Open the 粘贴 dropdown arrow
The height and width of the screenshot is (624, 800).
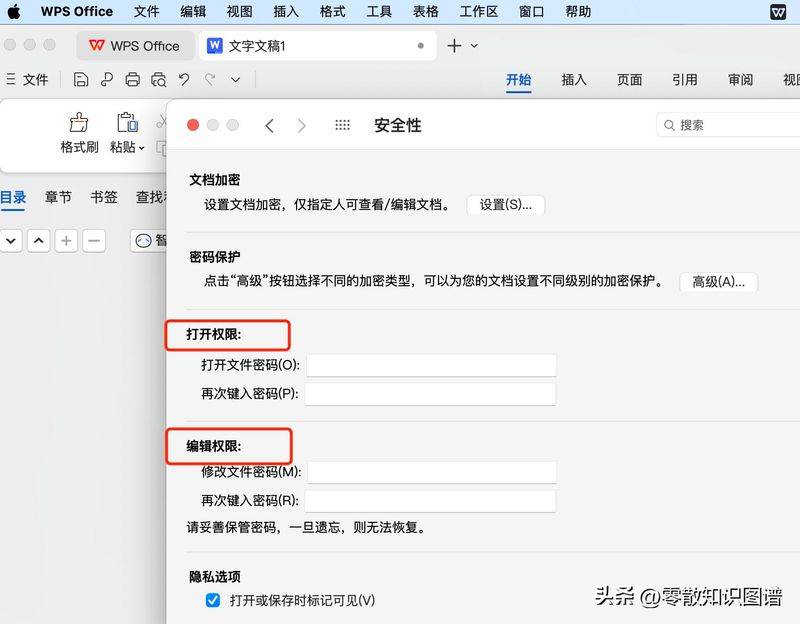(x=143, y=147)
